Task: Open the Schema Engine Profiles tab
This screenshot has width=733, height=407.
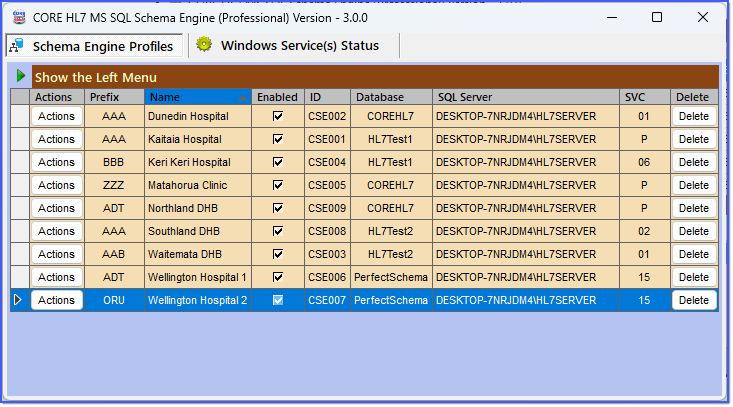Action: [x=94, y=46]
